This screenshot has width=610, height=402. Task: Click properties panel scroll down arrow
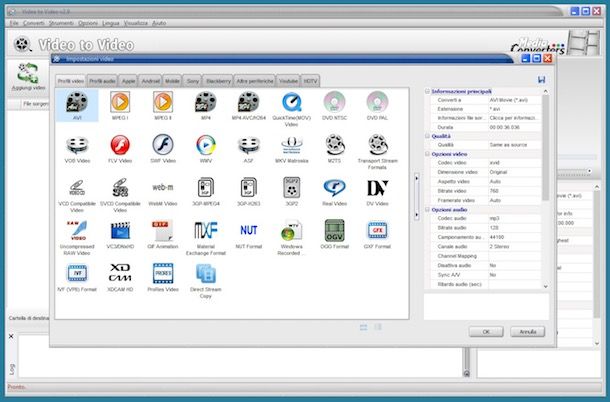pos(545,286)
